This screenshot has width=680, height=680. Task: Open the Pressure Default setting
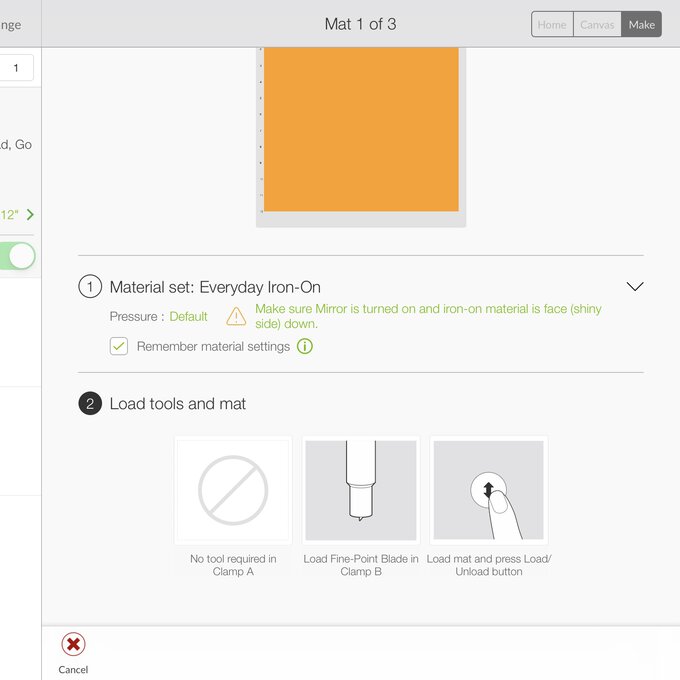point(188,317)
